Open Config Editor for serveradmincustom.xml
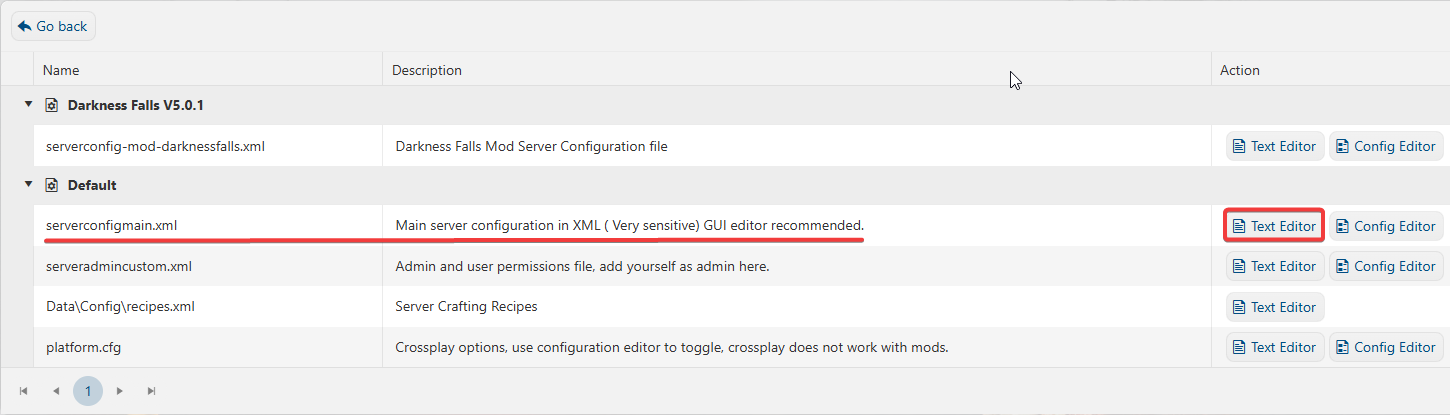Viewport: 1450px width, 415px height. pos(1386,266)
